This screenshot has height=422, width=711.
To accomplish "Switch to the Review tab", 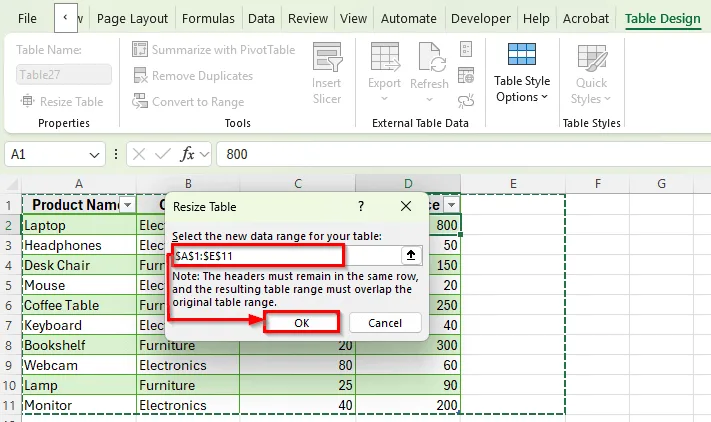I will point(308,19).
